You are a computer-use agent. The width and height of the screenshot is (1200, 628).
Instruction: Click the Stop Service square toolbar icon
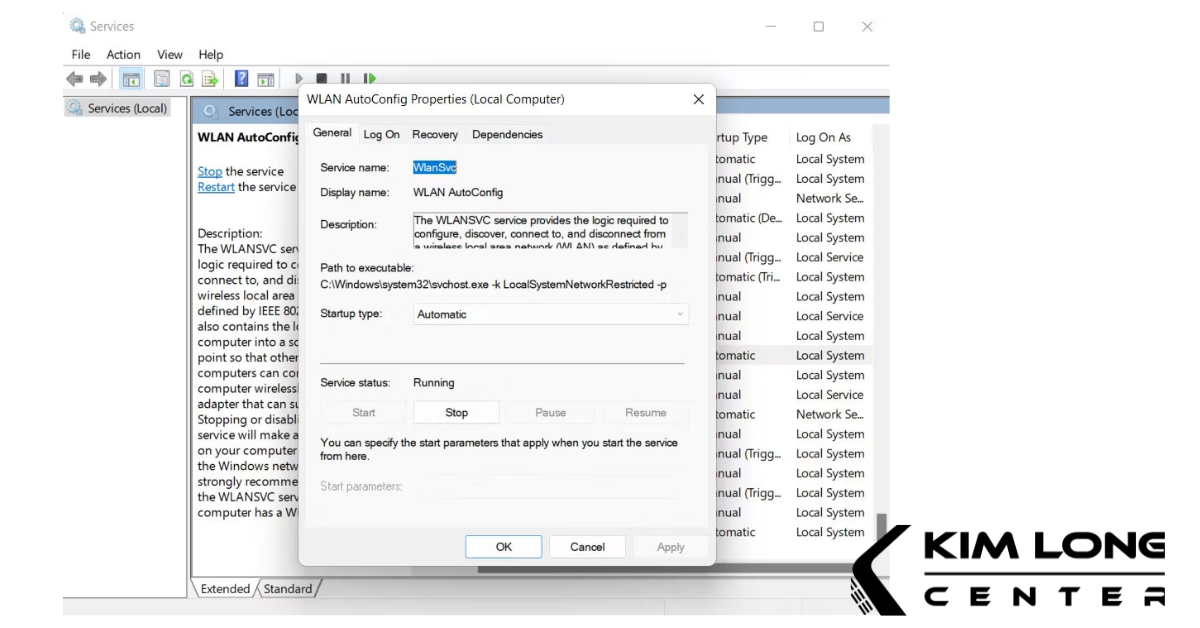click(321, 79)
